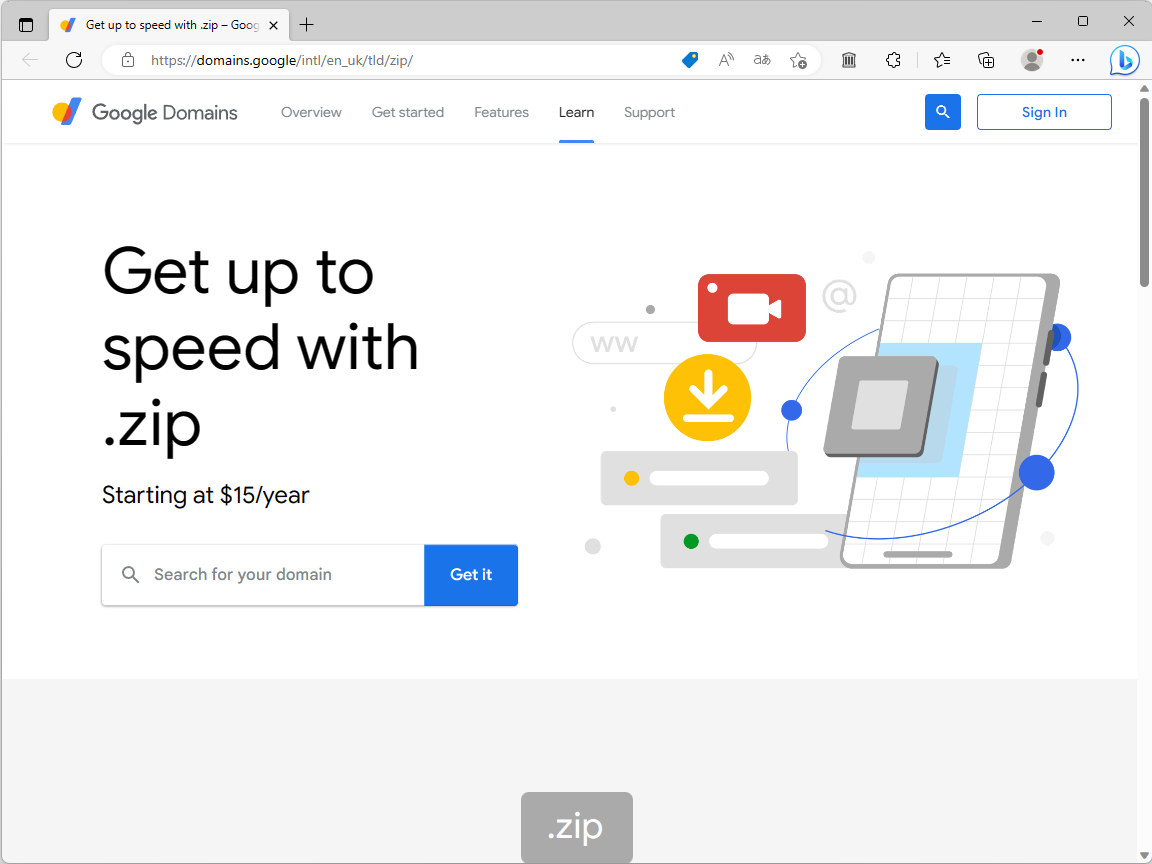Translate the page using translate icon
The height and width of the screenshot is (864, 1152).
pos(761,60)
